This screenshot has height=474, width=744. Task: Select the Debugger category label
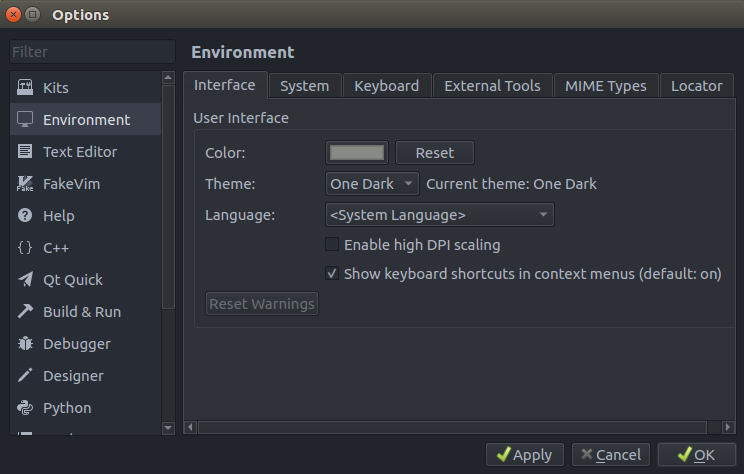point(77,344)
